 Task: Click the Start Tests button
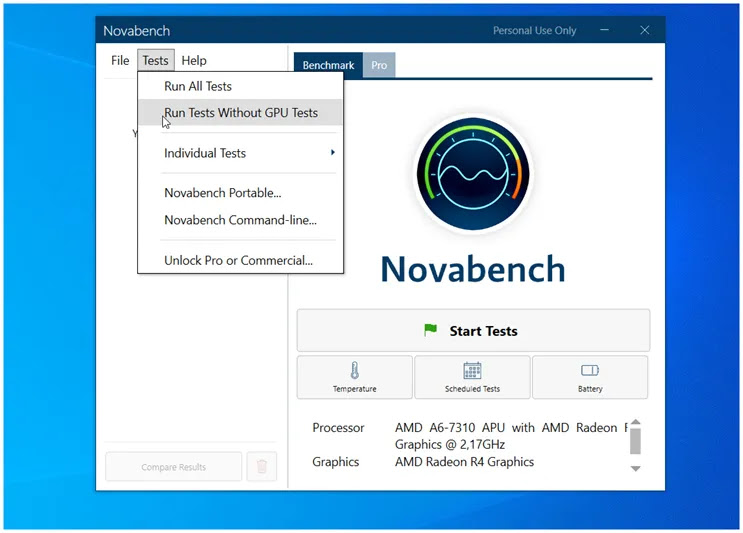click(473, 331)
